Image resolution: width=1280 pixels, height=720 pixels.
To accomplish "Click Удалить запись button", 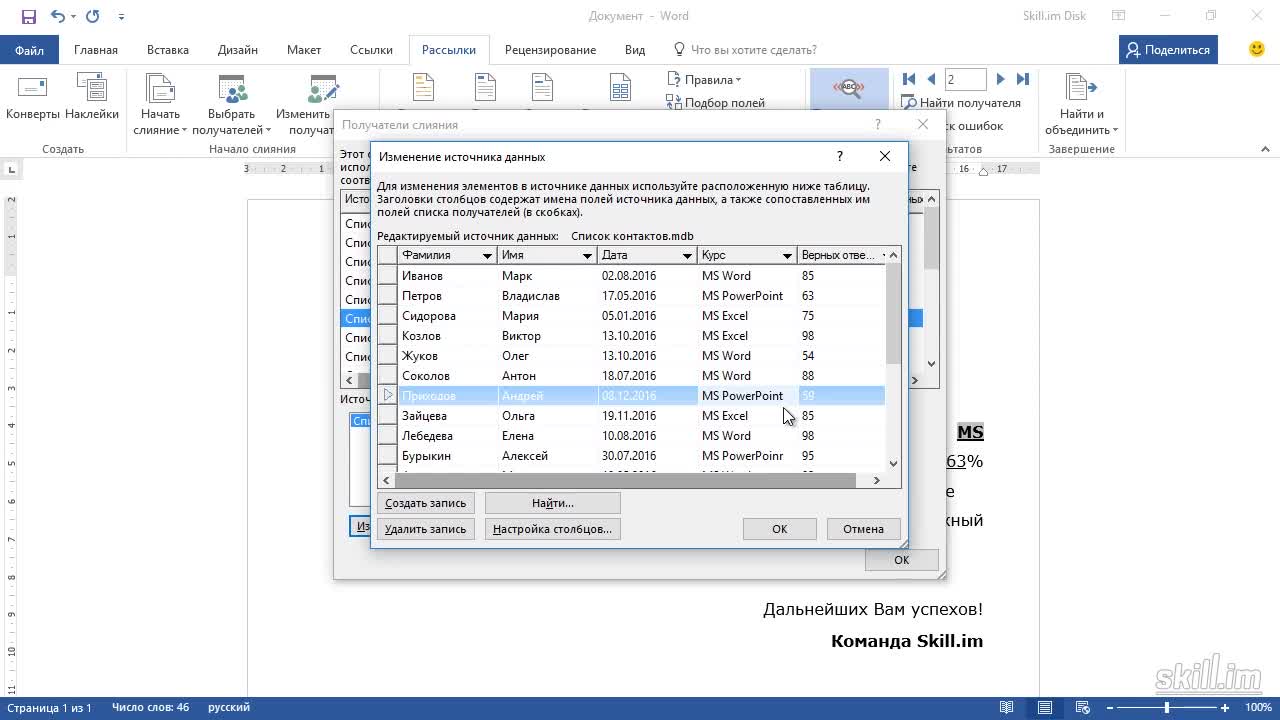I will click(x=425, y=529).
